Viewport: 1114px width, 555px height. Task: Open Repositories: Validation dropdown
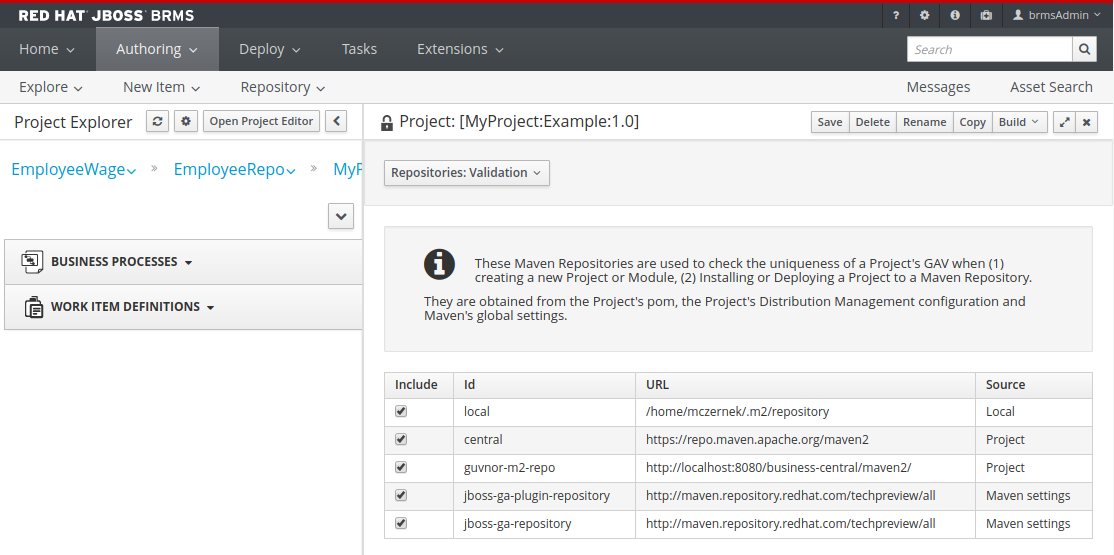pos(467,173)
